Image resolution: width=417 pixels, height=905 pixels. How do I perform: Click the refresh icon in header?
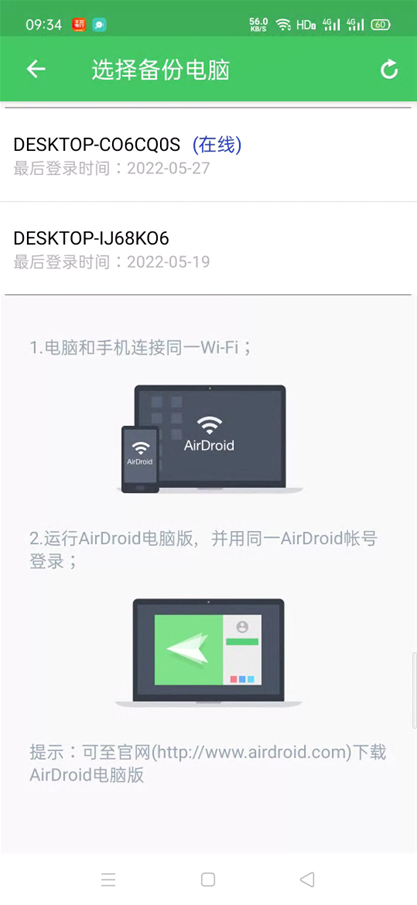[x=389, y=69]
